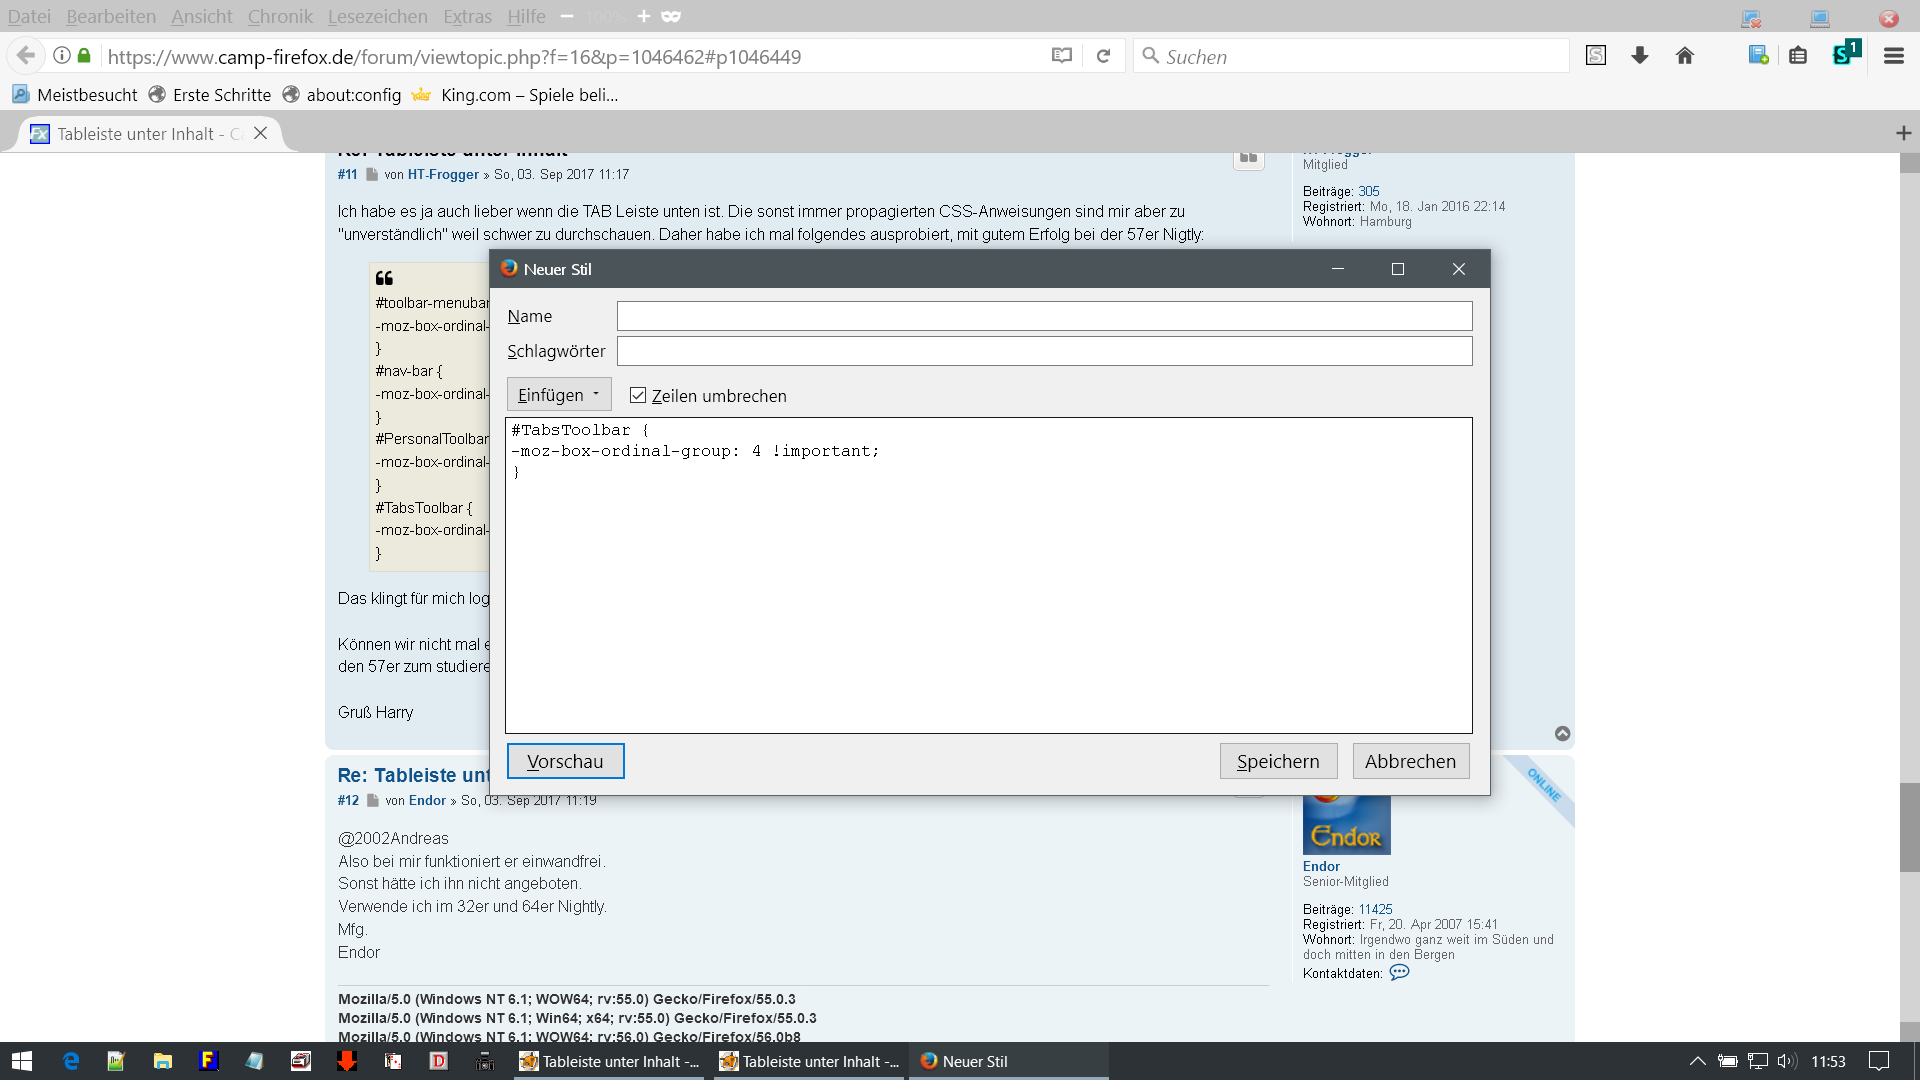Click the 'Schlagwörter' input field

point(1044,351)
